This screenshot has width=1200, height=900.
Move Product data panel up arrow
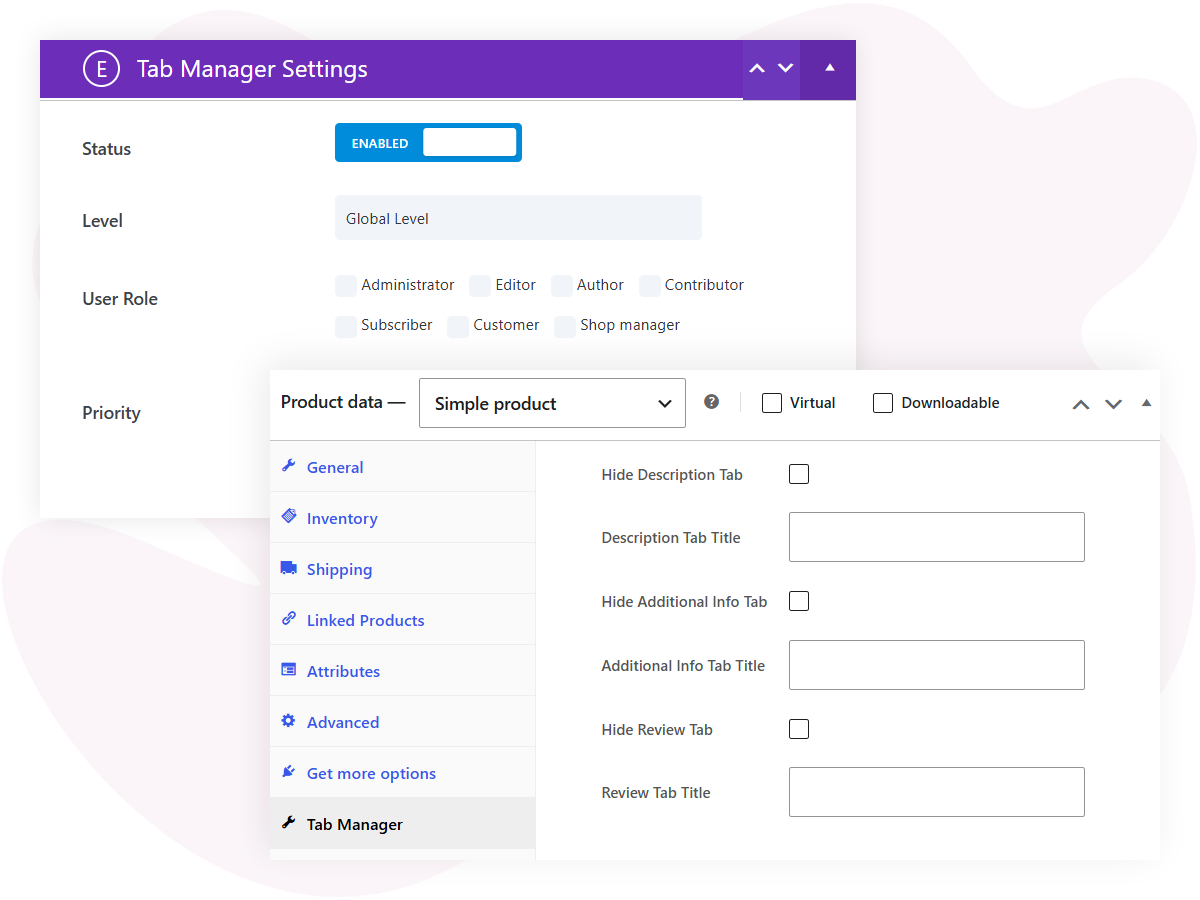click(1081, 404)
